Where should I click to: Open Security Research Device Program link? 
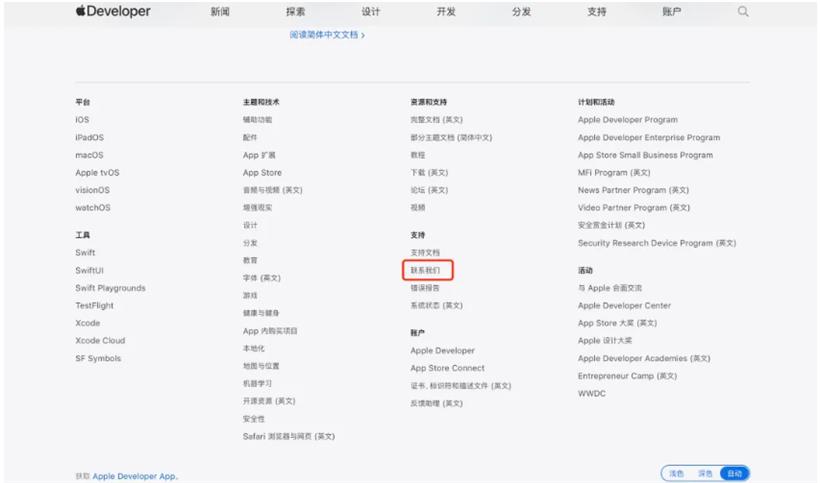(657, 243)
